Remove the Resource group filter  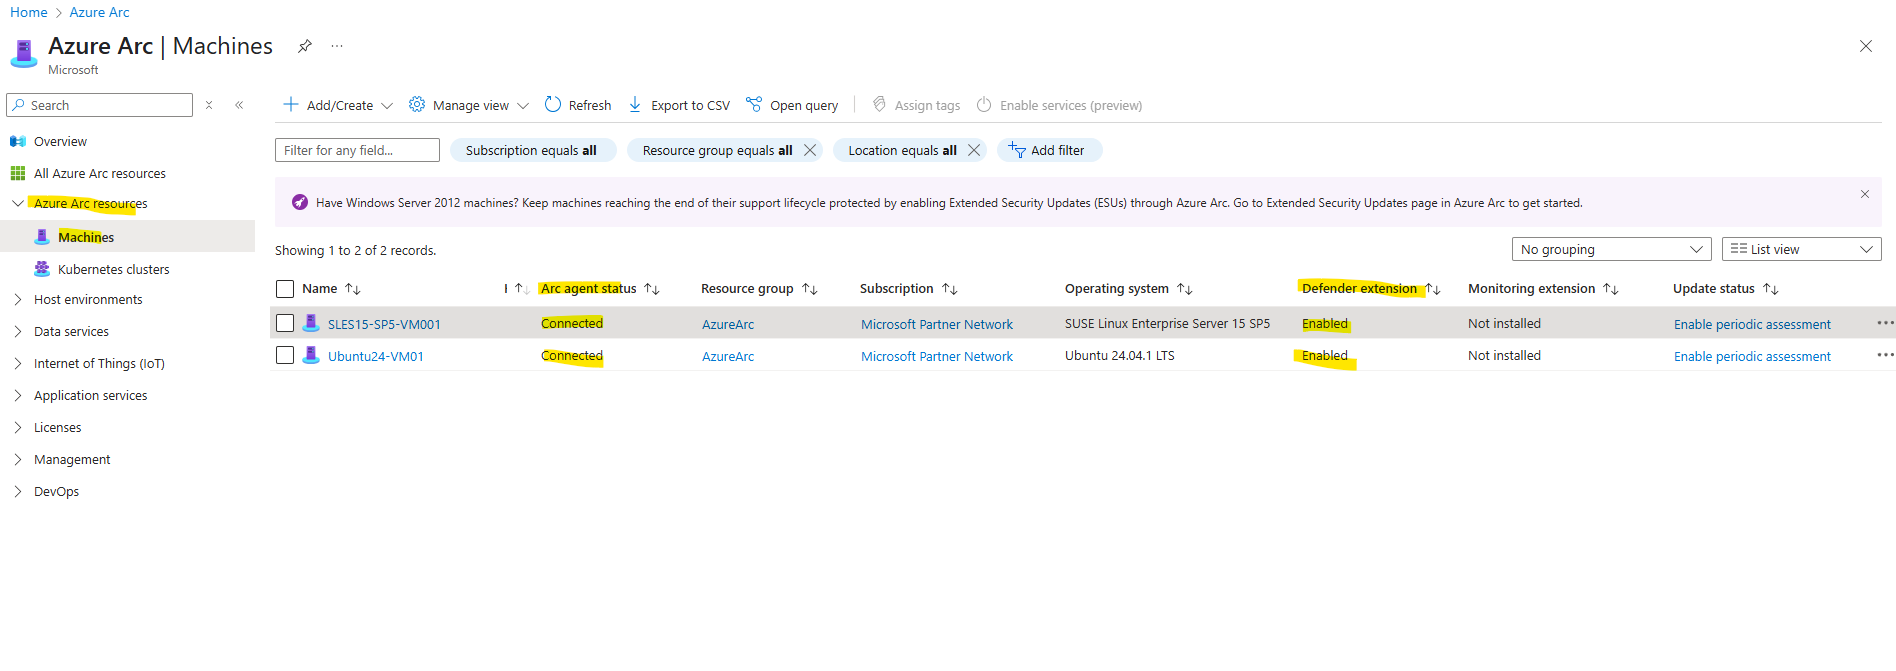click(x=810, y=150)
